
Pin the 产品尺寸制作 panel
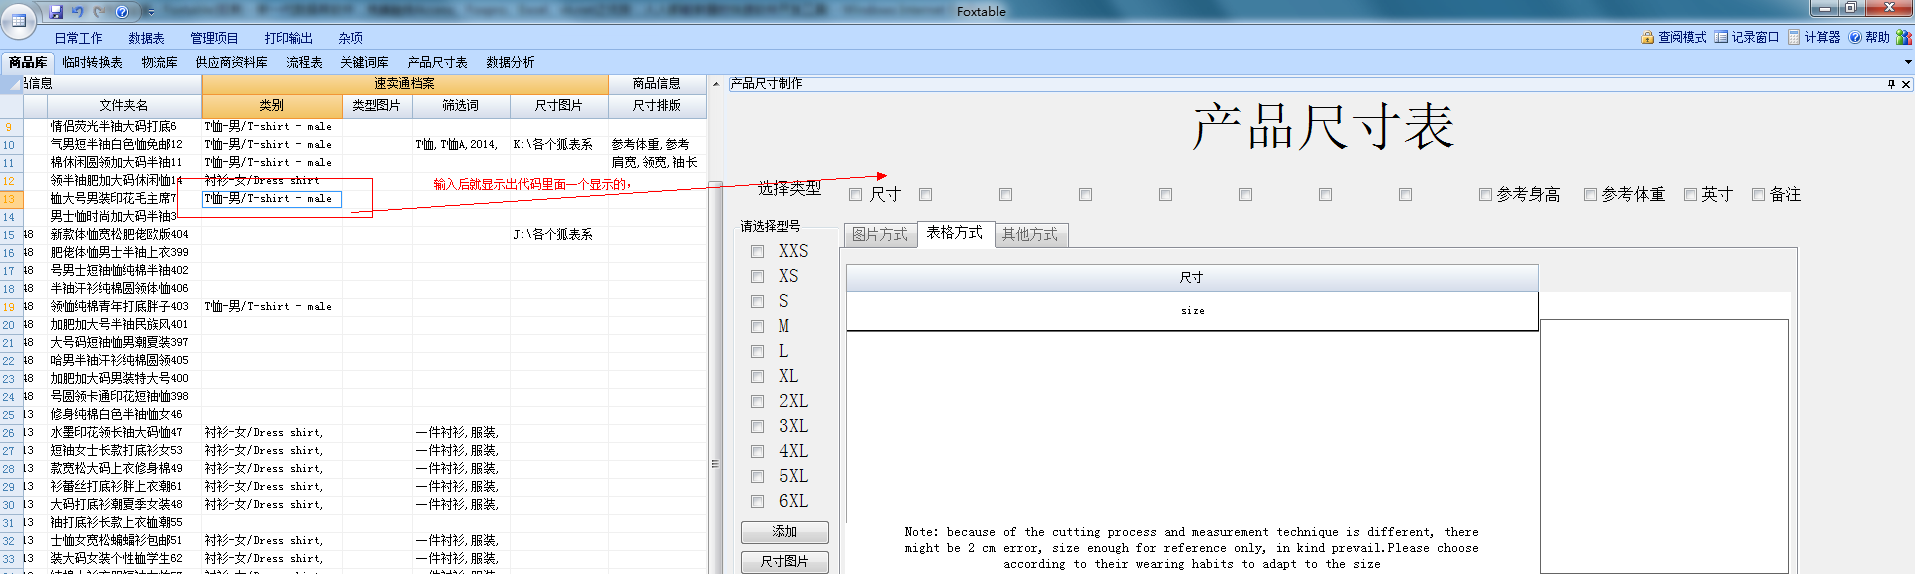click(x=1891, y=84)
